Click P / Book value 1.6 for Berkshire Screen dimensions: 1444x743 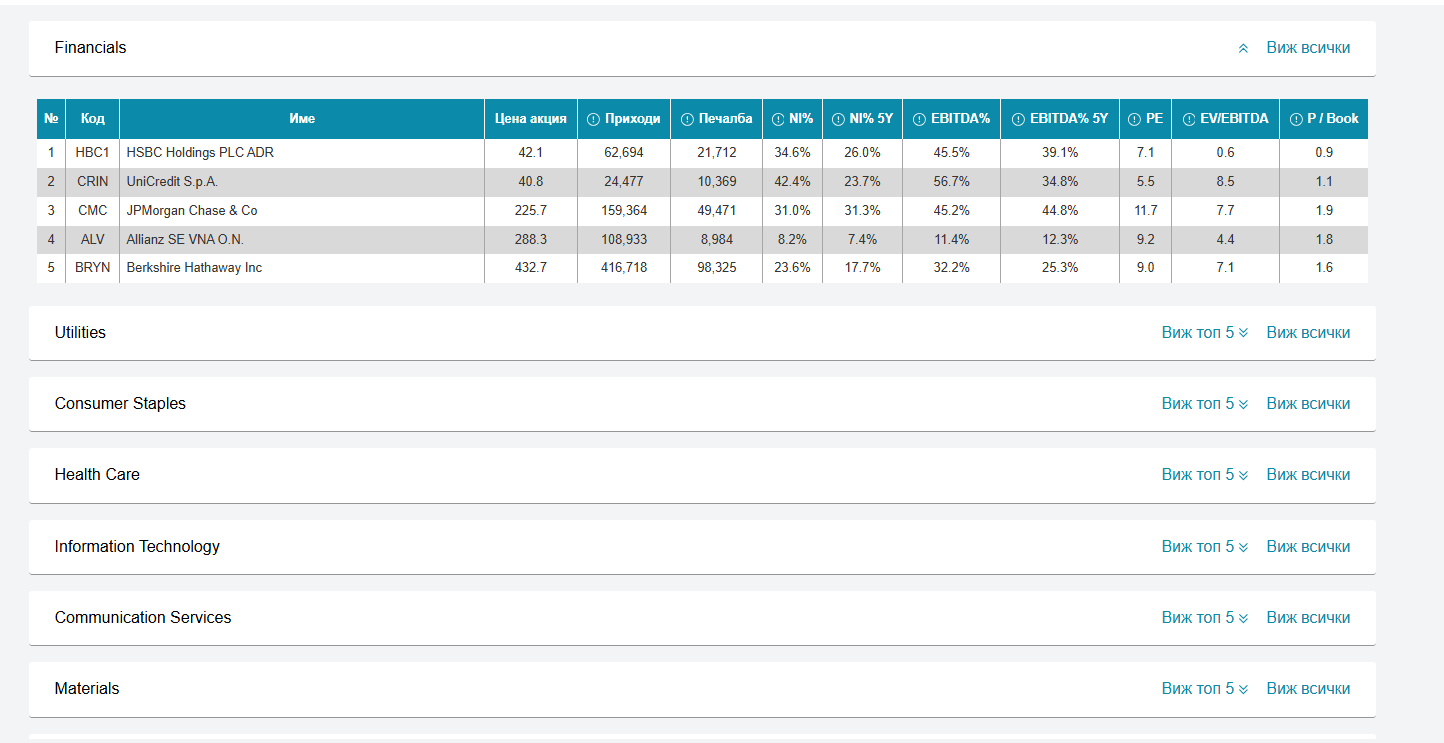[x=1325, y=268]
